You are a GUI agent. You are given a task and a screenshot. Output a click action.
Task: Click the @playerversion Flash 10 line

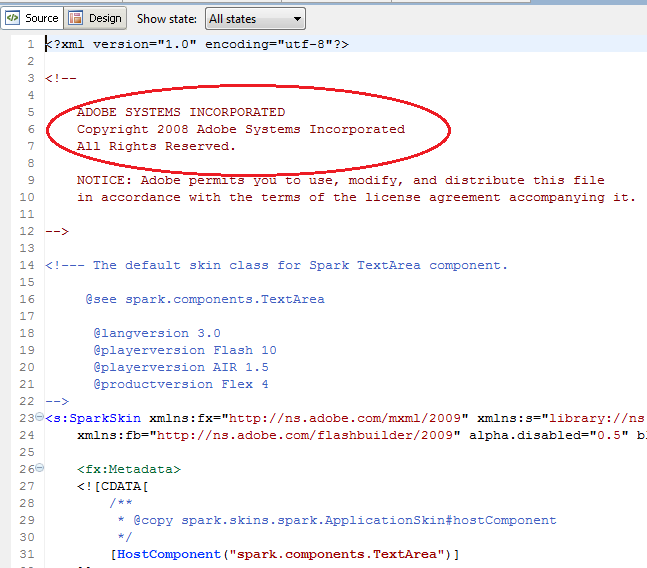(185, 350)
